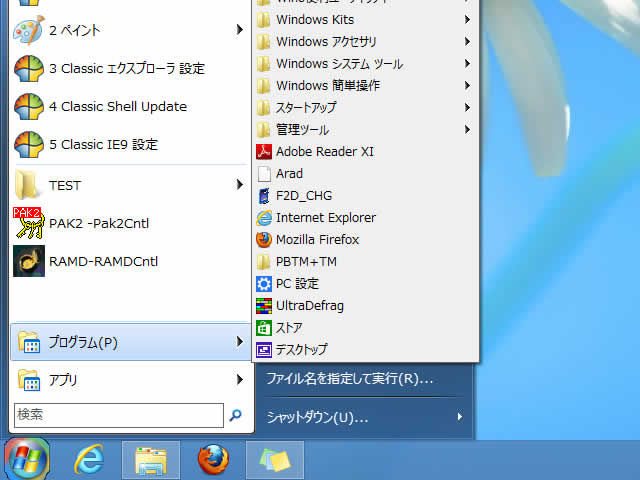Click the 'F2D_CHG' label

point(304,196)
